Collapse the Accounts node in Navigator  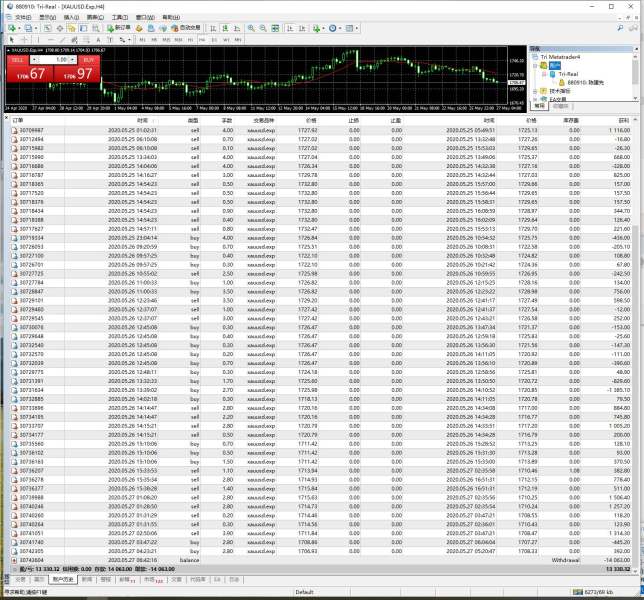pyautogui.click(x=536, y=66)
